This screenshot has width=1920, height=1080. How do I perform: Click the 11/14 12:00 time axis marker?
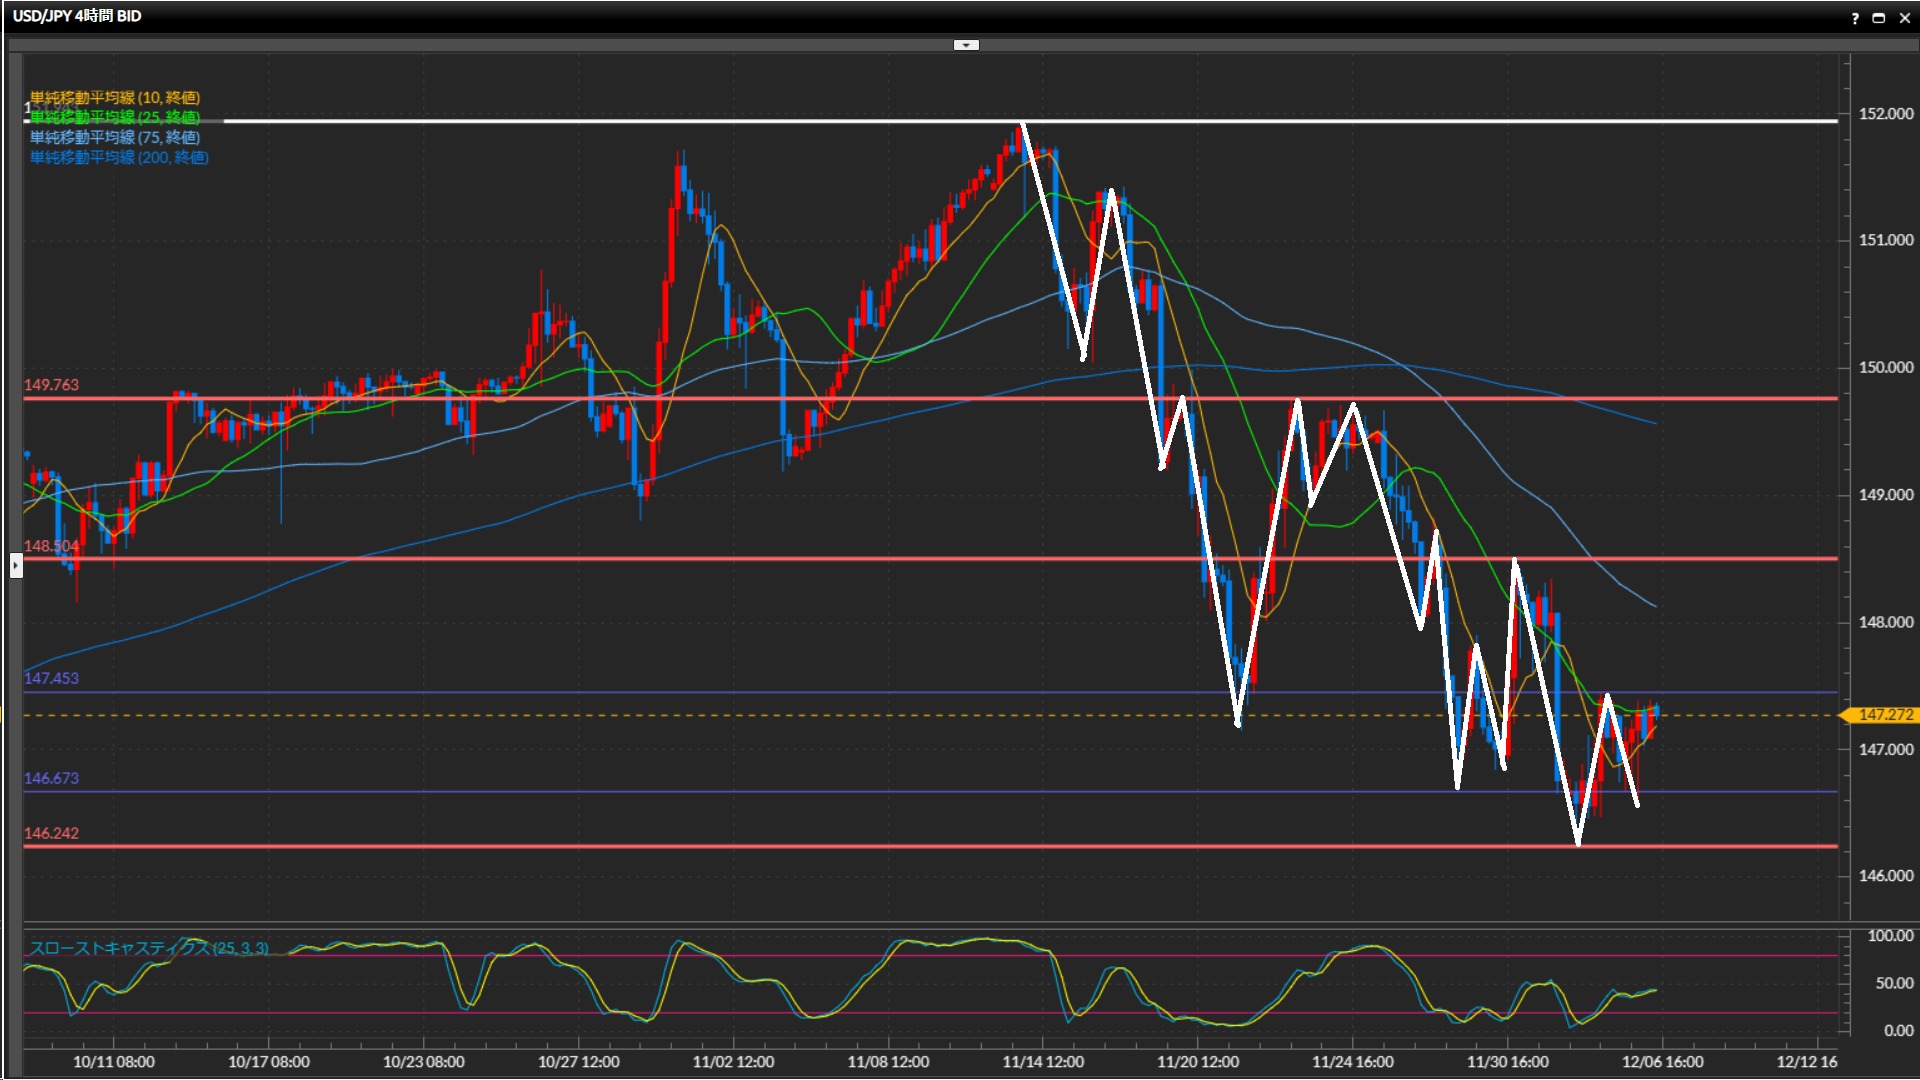(x=1043, y=1062)
